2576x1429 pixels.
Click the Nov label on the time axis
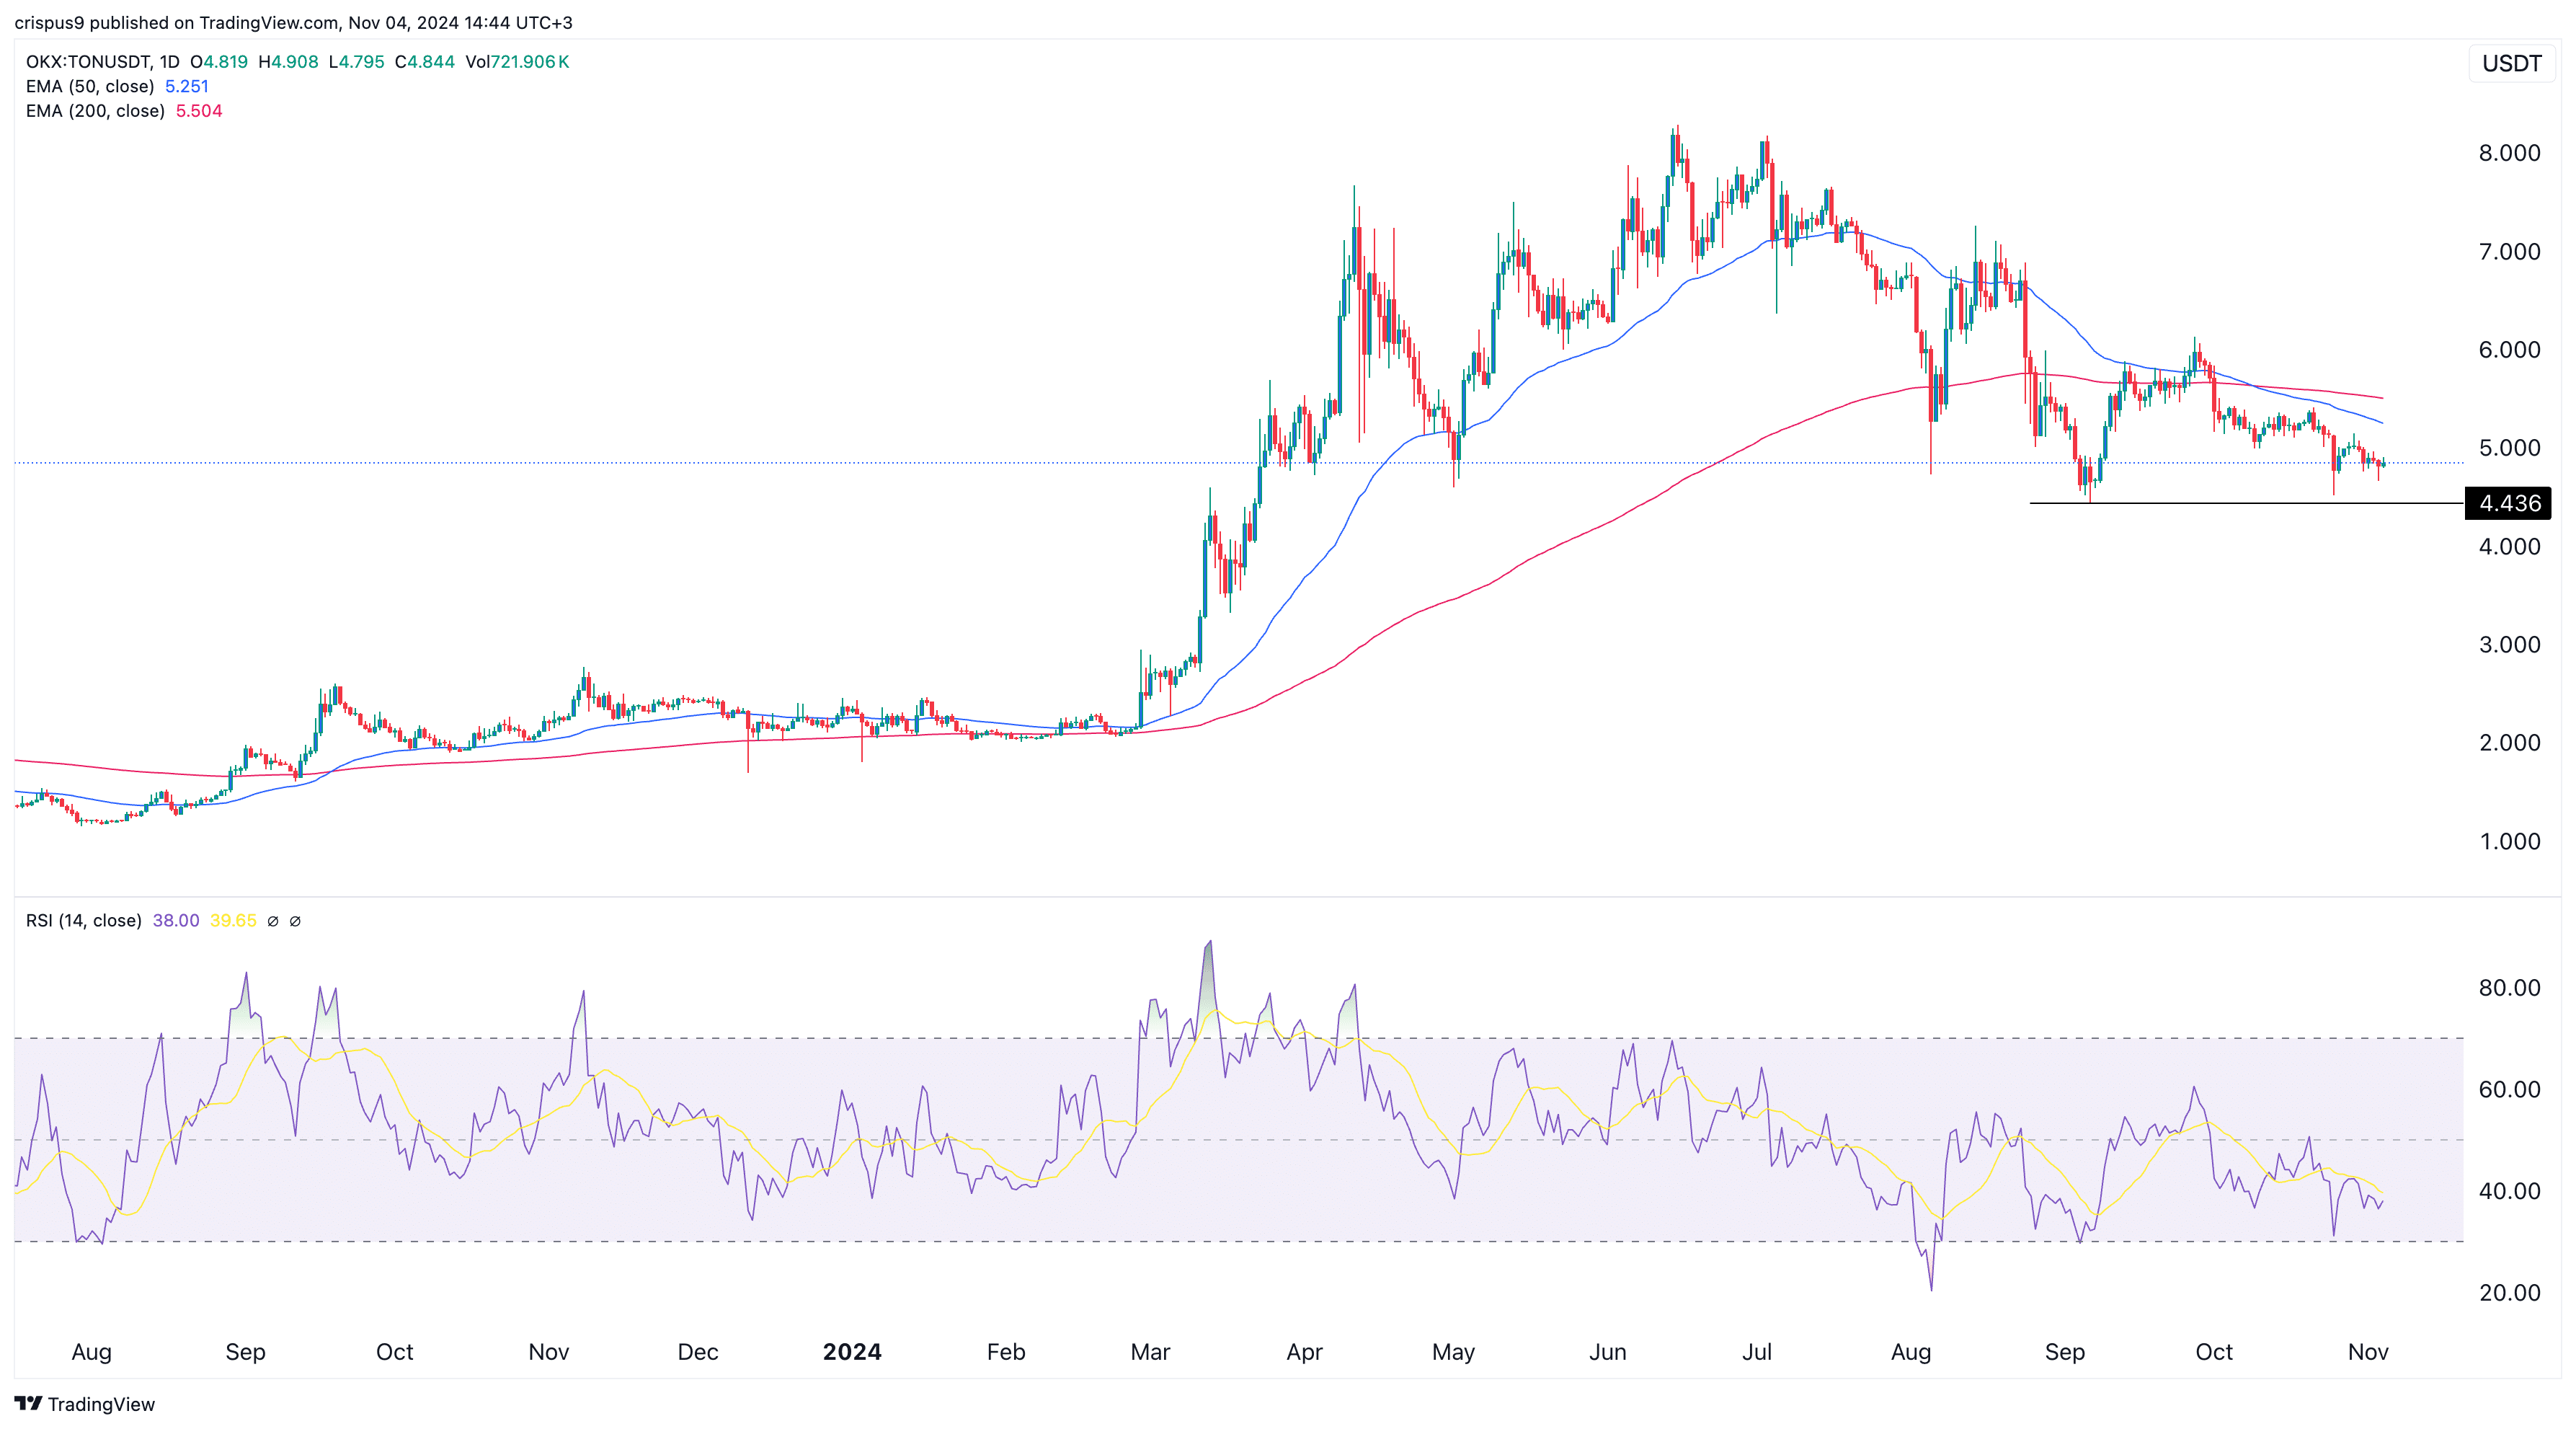coord(2366,1352)
